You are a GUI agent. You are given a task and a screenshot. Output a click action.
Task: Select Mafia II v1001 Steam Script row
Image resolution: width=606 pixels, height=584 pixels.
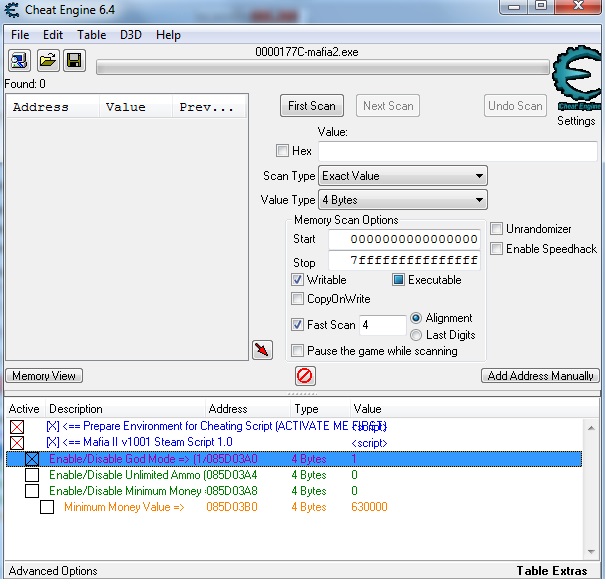(x=294, y=443)
